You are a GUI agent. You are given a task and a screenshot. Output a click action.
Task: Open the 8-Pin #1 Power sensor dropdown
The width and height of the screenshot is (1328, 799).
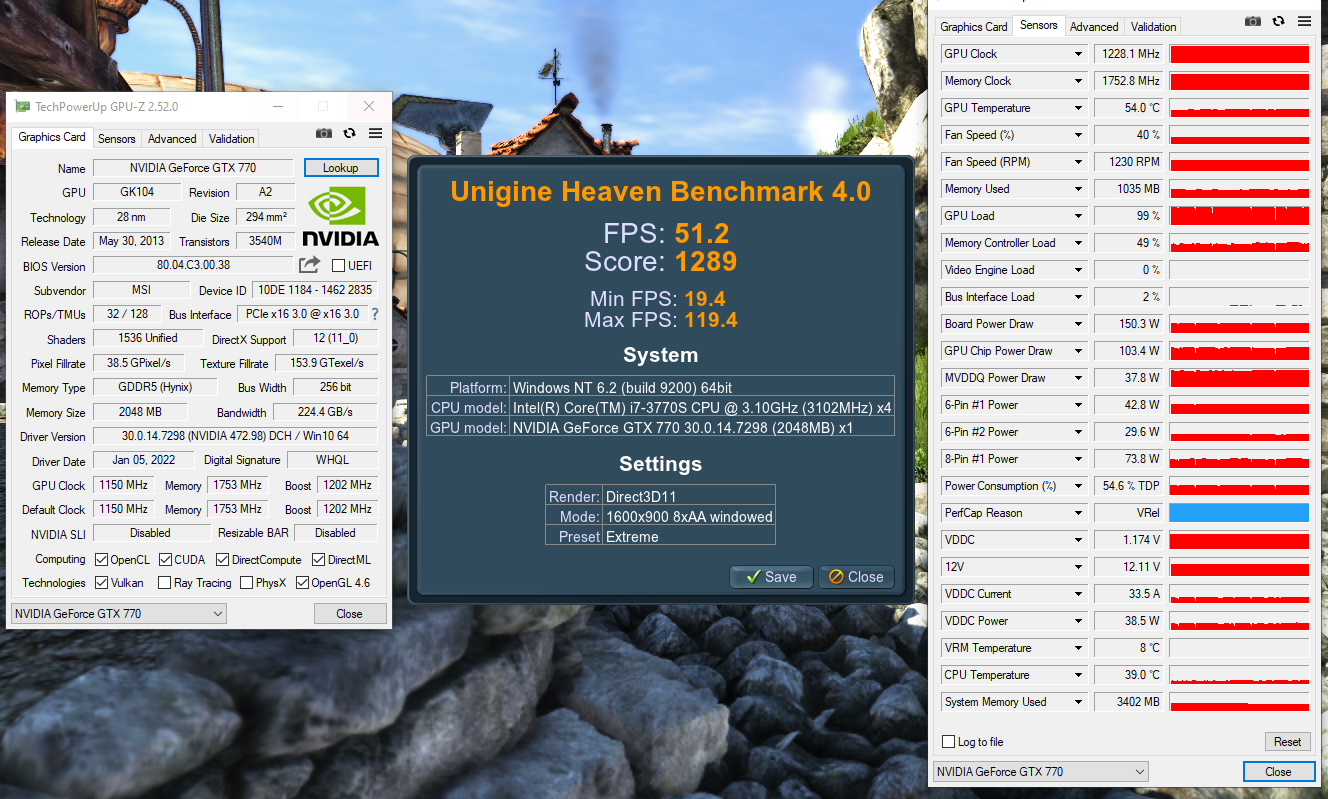(x=1078, y=459)
